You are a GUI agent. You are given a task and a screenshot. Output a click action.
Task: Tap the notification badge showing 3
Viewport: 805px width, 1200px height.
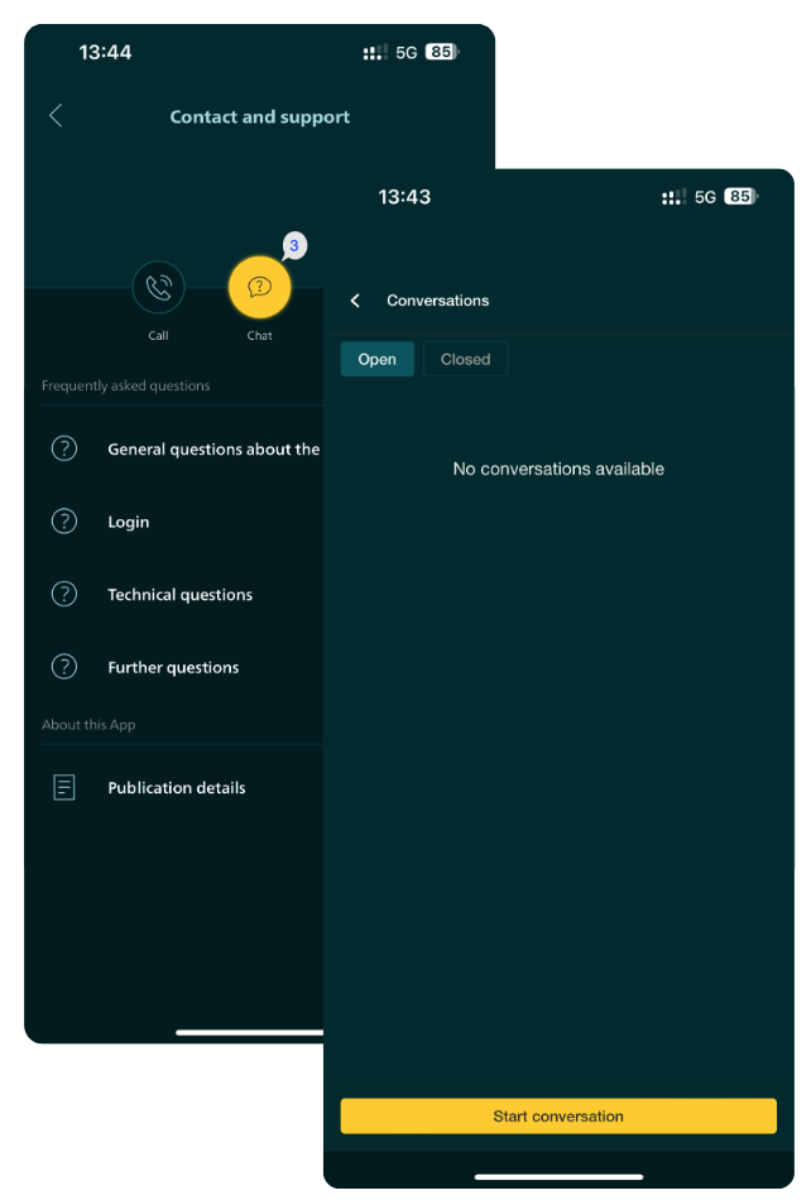(294, 246)
